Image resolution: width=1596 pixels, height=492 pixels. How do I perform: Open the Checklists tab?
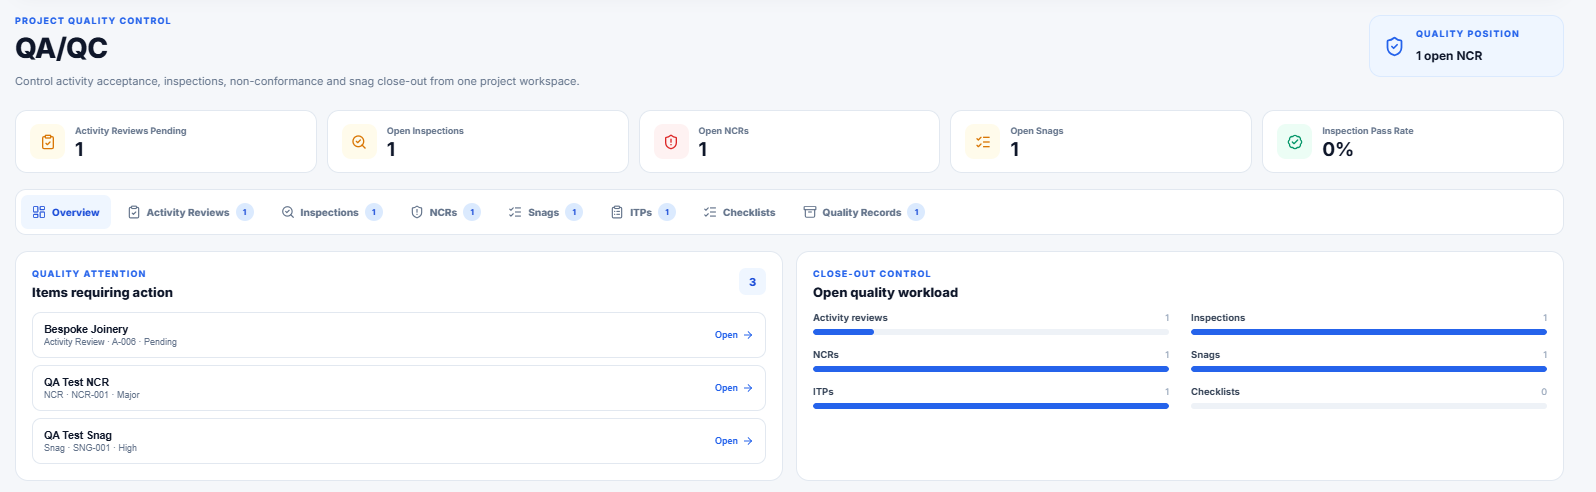coord(739,212)
